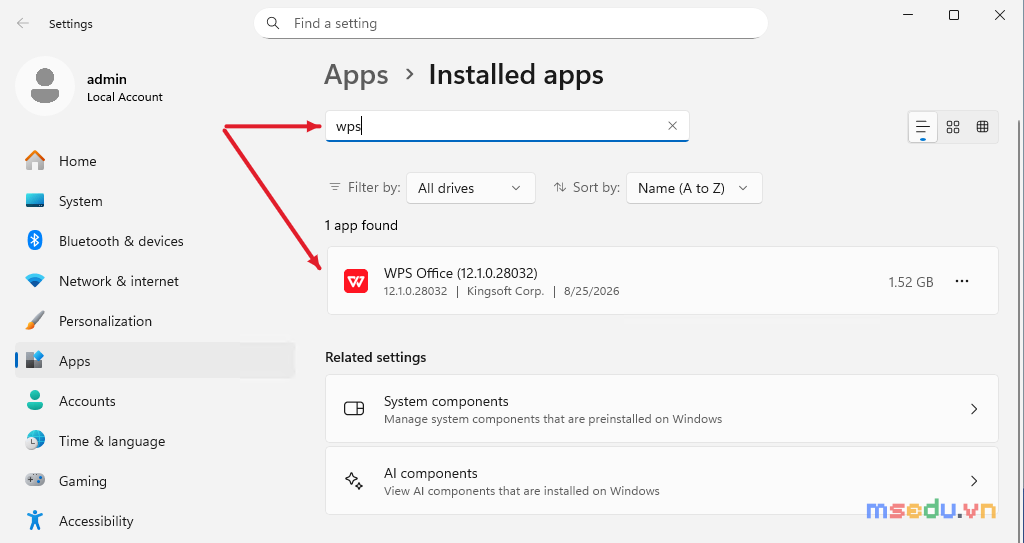
Task: Click the 8/25/2026 install date
Action: click(592, 291)
